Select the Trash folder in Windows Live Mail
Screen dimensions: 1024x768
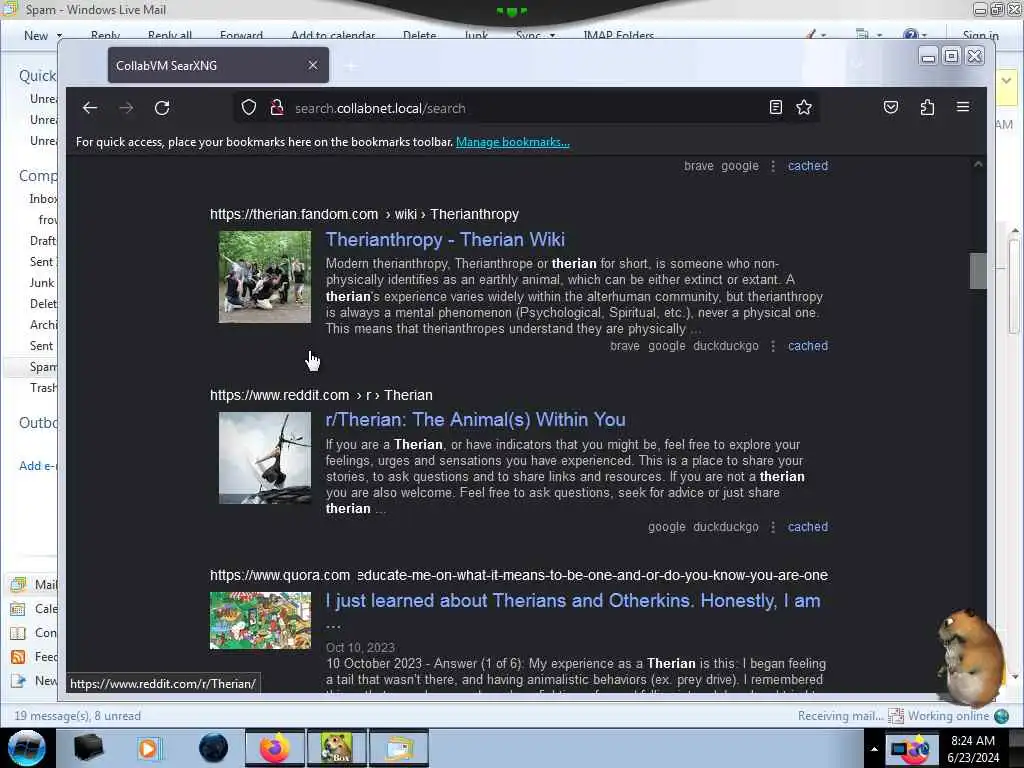click(x=43, y=388)
